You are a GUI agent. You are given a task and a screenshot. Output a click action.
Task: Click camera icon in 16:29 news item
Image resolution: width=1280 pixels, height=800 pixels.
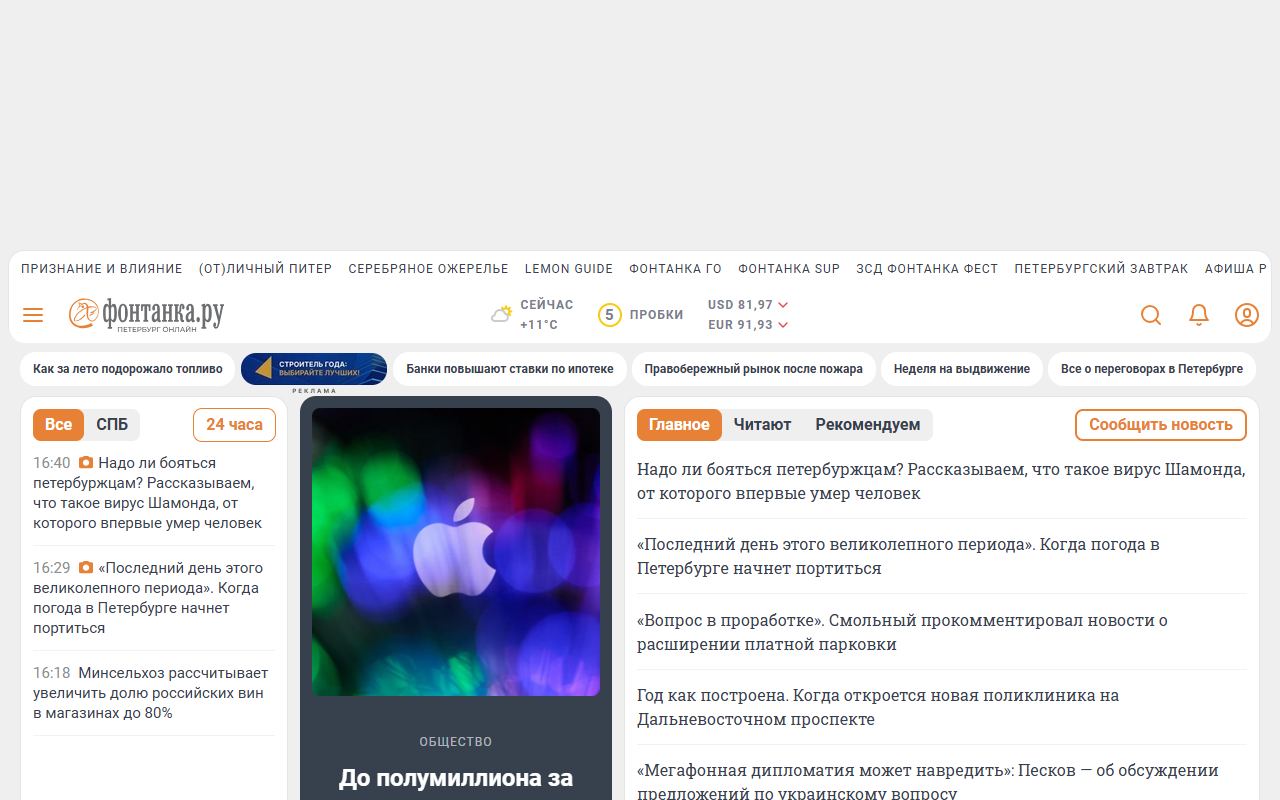click(x=86, y=568)
